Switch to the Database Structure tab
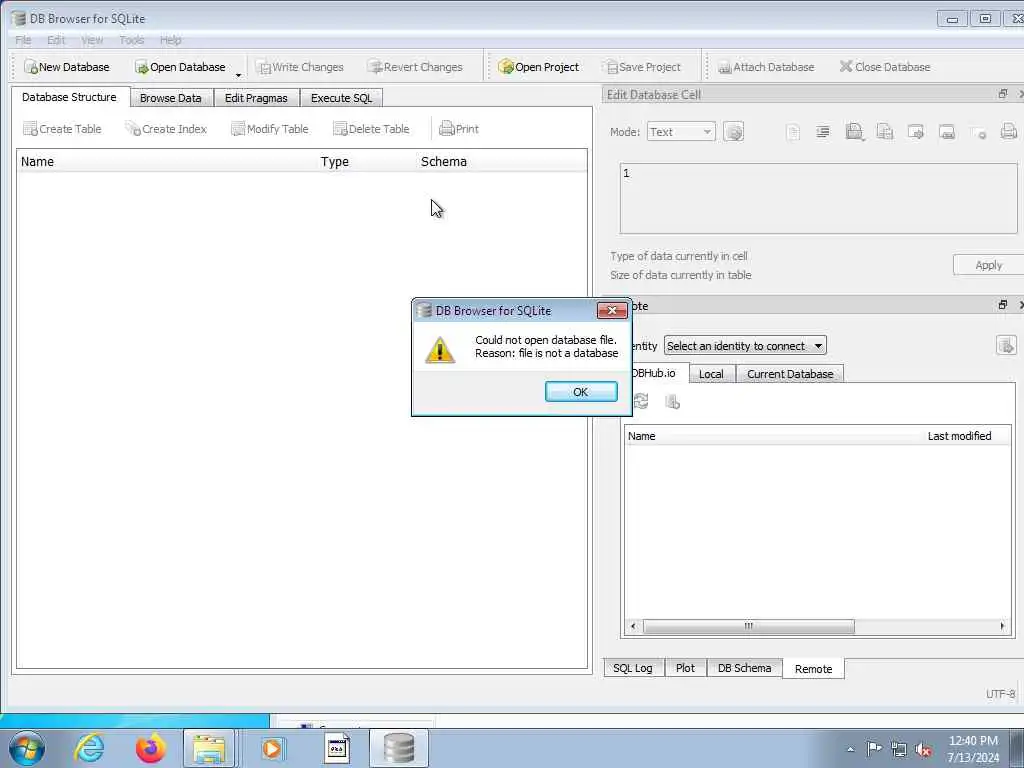This screenshot has height=768, width=1024. pos(69,97)
